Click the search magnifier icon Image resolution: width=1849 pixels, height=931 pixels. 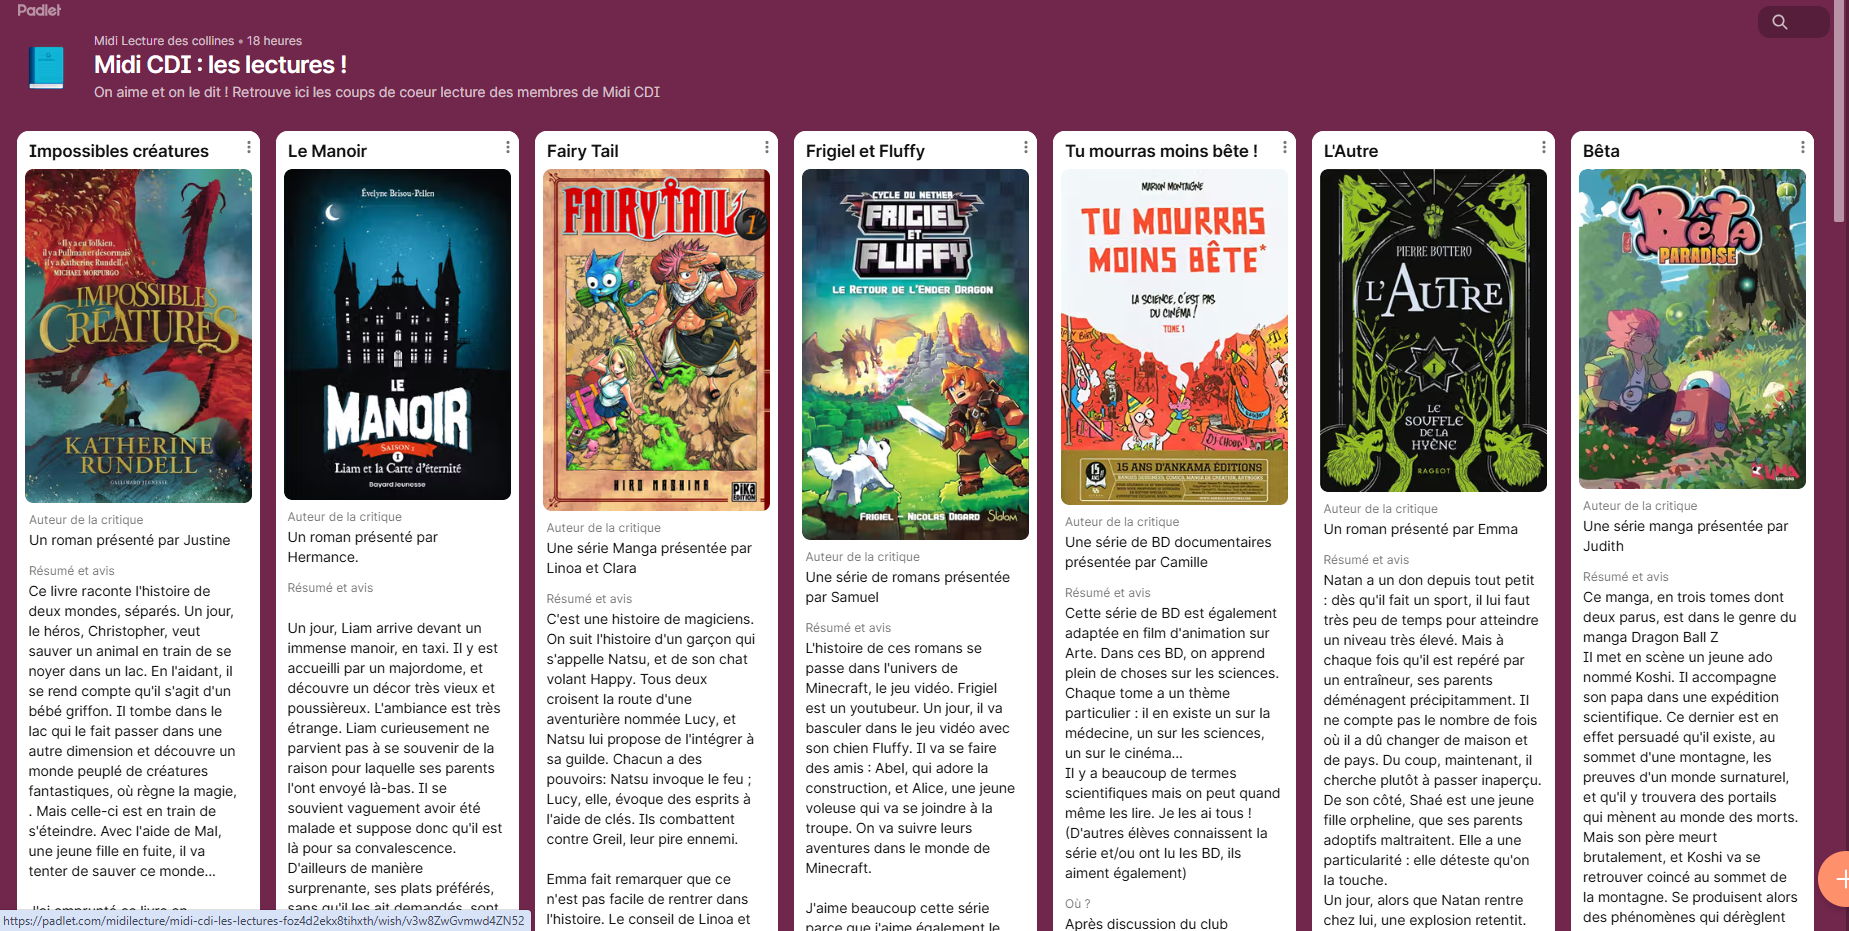tap(1779, 22)
